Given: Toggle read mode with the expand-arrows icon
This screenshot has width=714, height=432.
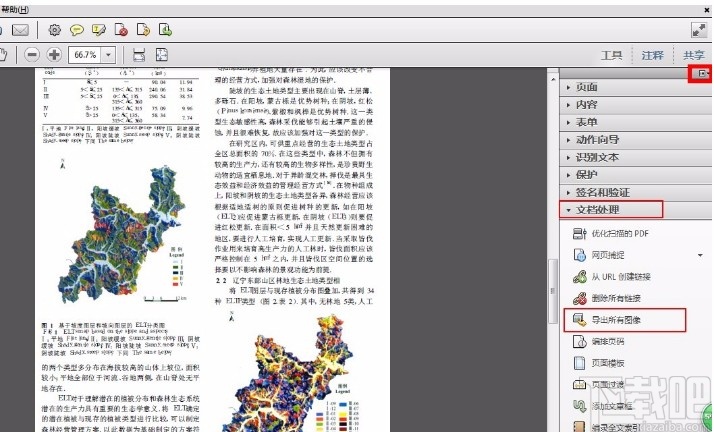Looking at the screenshot, I should tap(699, 30).
